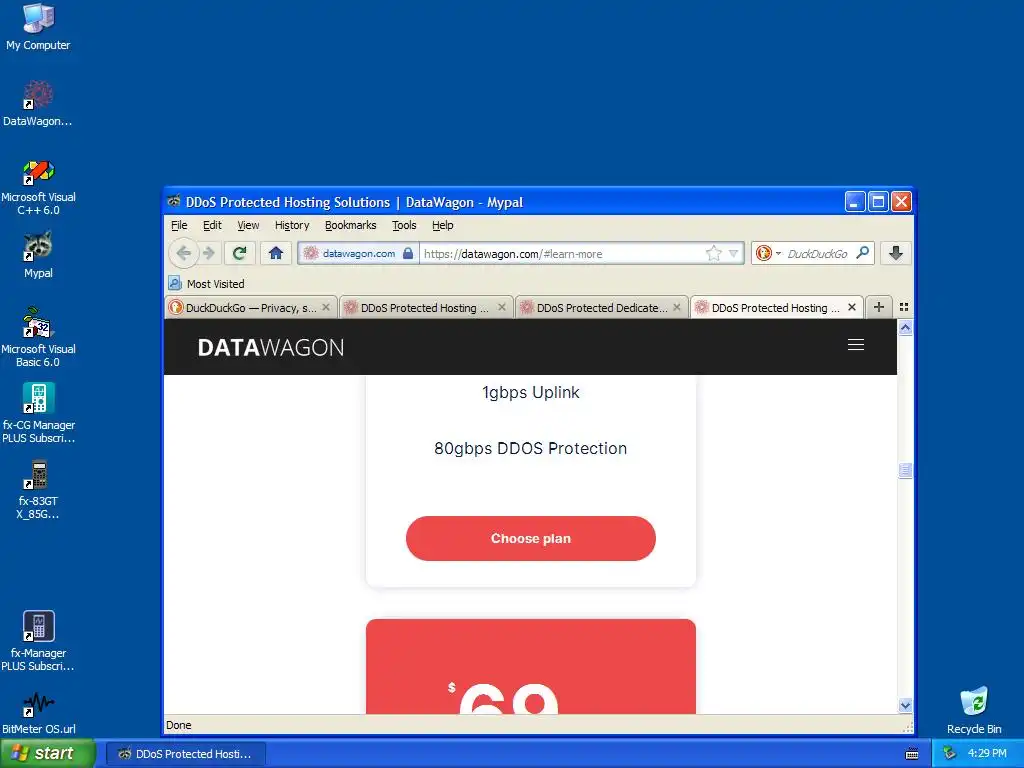
Task: Go to the browser Home page
Action: tap(276, 253)
